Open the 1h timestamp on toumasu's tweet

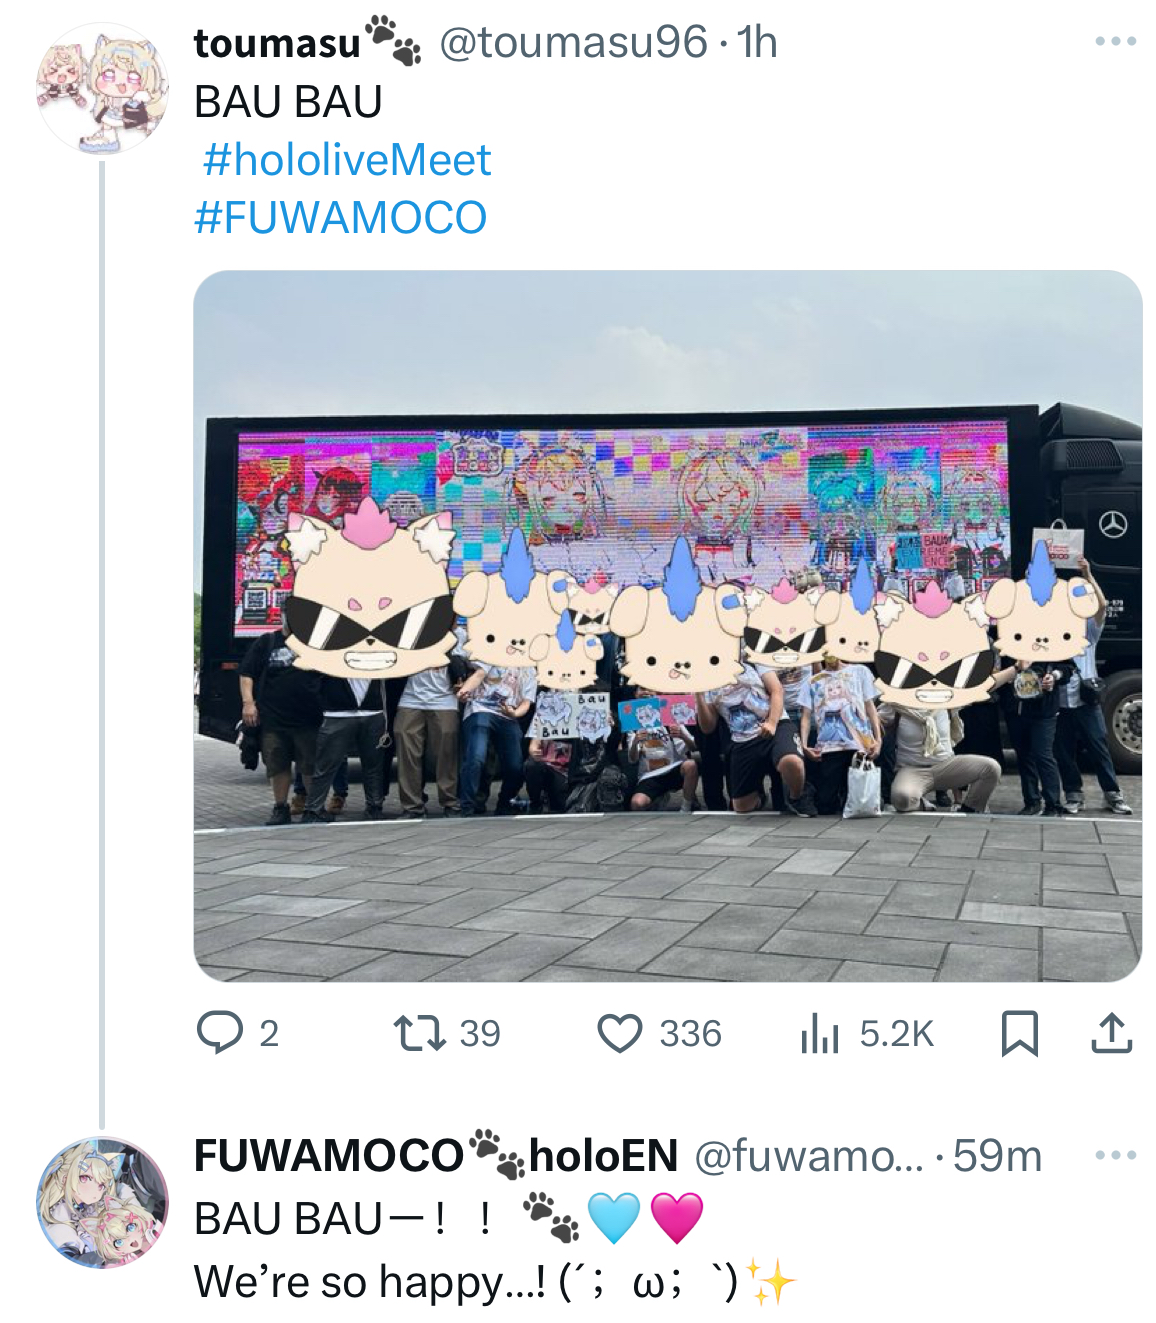(757, 42)
